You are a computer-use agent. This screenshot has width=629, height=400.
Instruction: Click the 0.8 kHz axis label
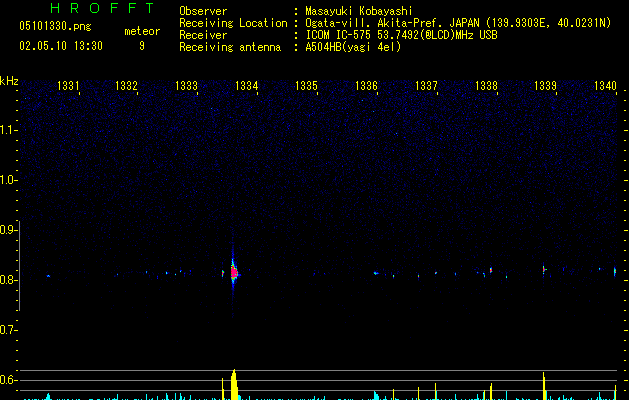point(8,280)
